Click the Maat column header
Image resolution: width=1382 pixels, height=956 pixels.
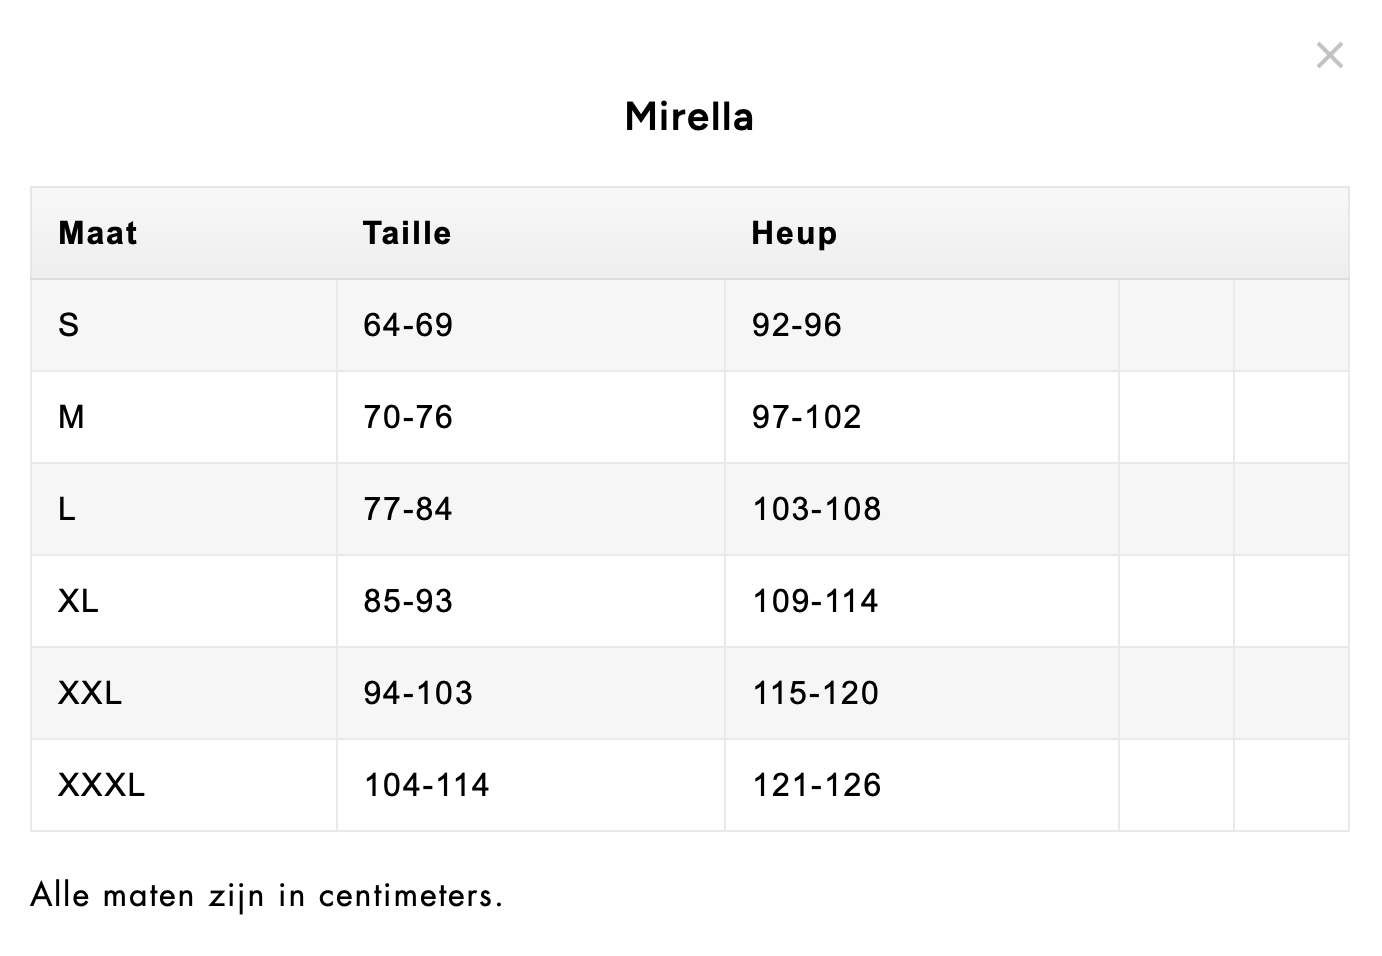(x=98, y=233)
